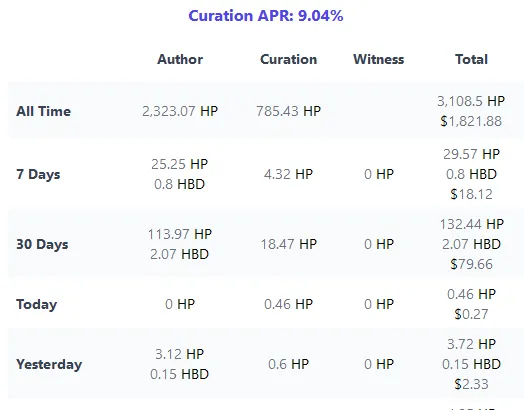524x410 pixels.
Task: Select the Total column header
Action: pos(471,59)
